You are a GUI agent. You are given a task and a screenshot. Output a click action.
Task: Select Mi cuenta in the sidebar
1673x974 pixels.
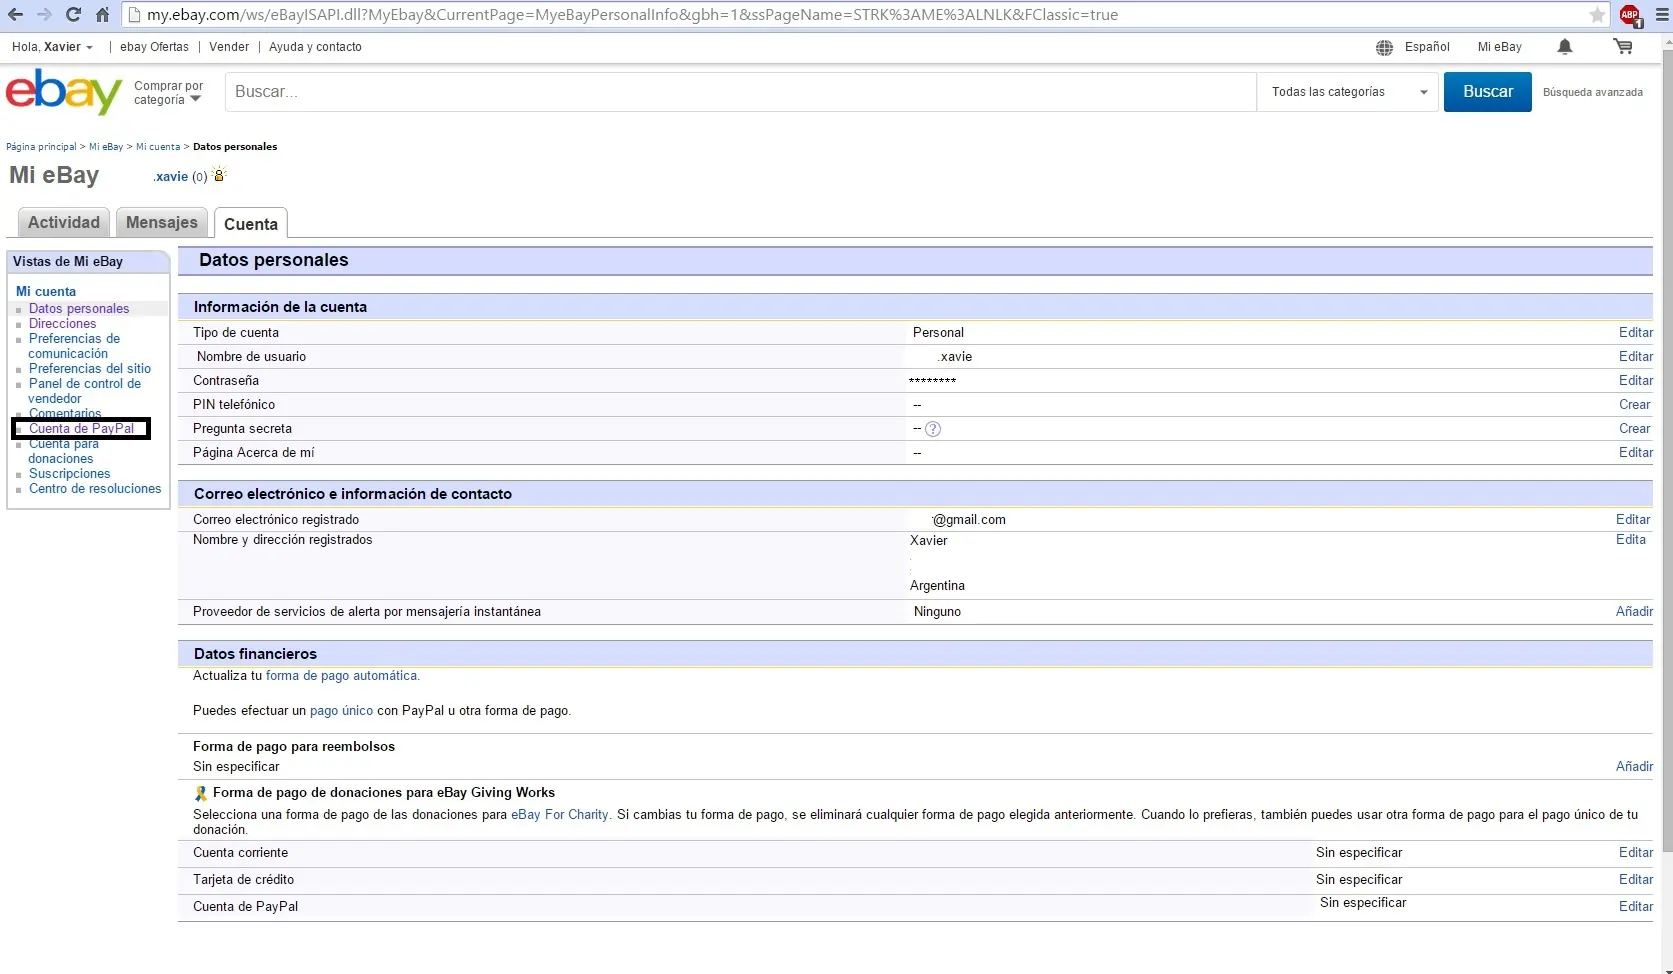[x=46, y=292]
